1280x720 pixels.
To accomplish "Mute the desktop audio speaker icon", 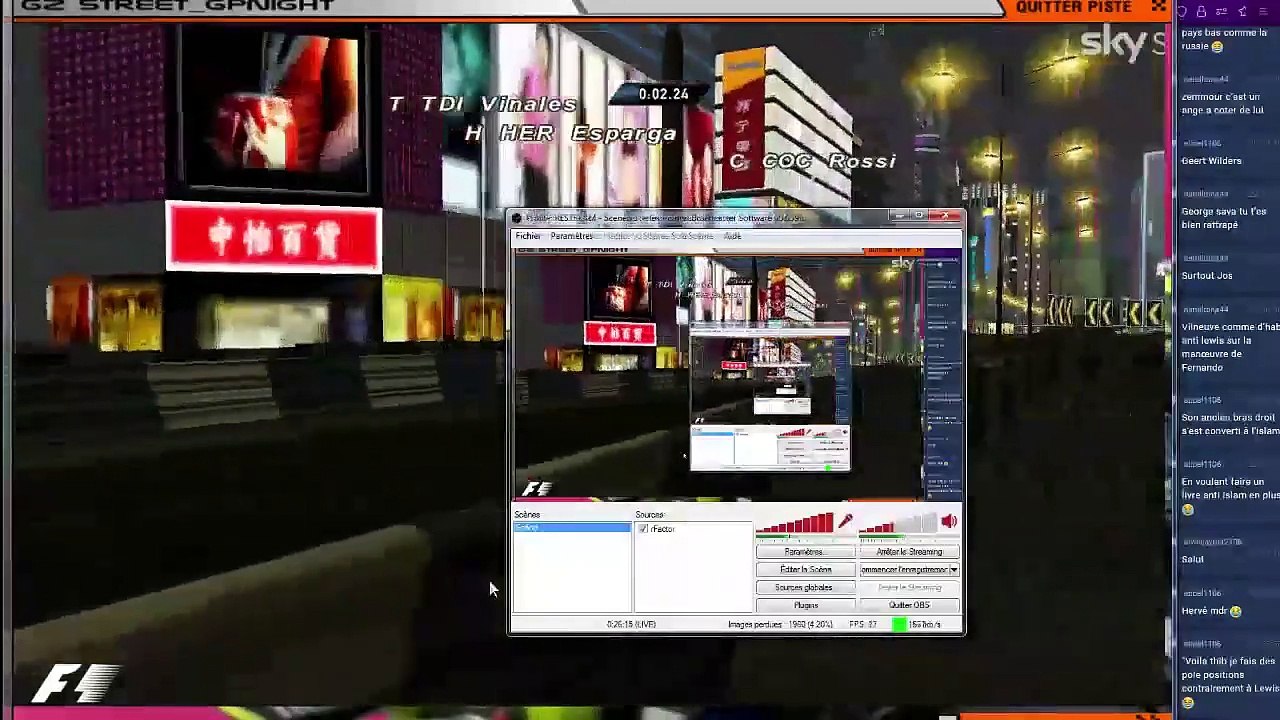I will tap(948, 521).
